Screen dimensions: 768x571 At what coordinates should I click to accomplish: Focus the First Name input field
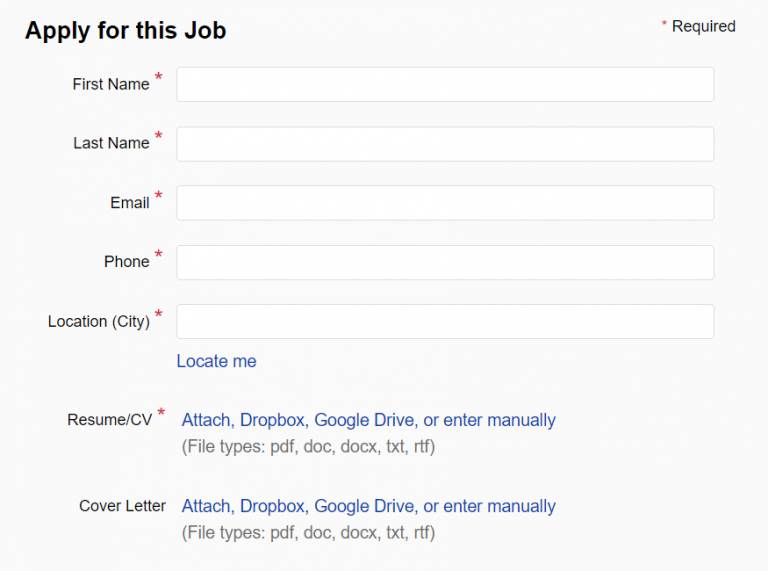tap(445, 85)
